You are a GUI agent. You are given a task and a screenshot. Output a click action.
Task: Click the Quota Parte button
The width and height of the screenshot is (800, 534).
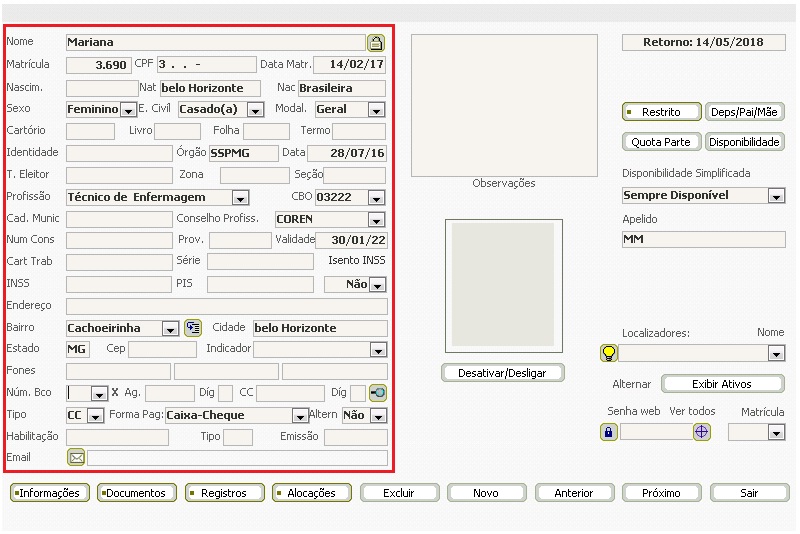(x=662, y=142)
